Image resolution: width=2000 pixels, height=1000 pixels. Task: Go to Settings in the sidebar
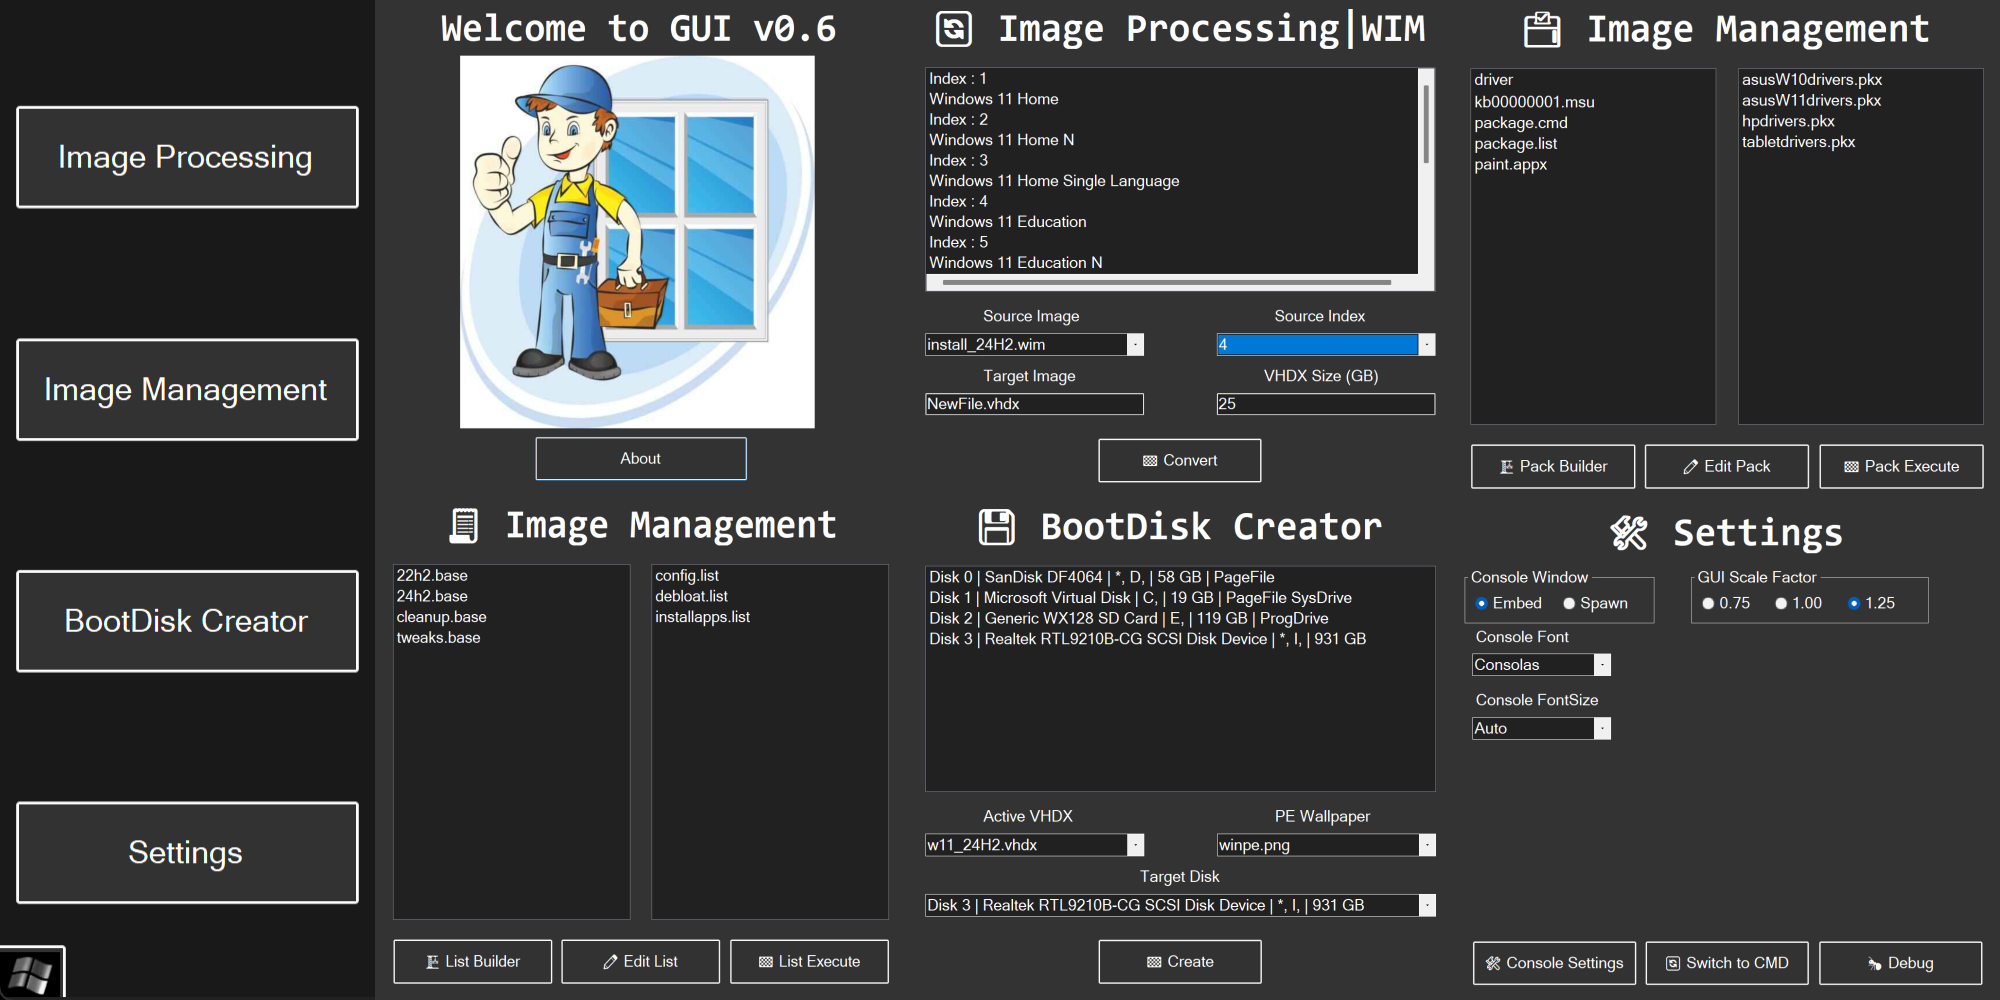(187, 853)
